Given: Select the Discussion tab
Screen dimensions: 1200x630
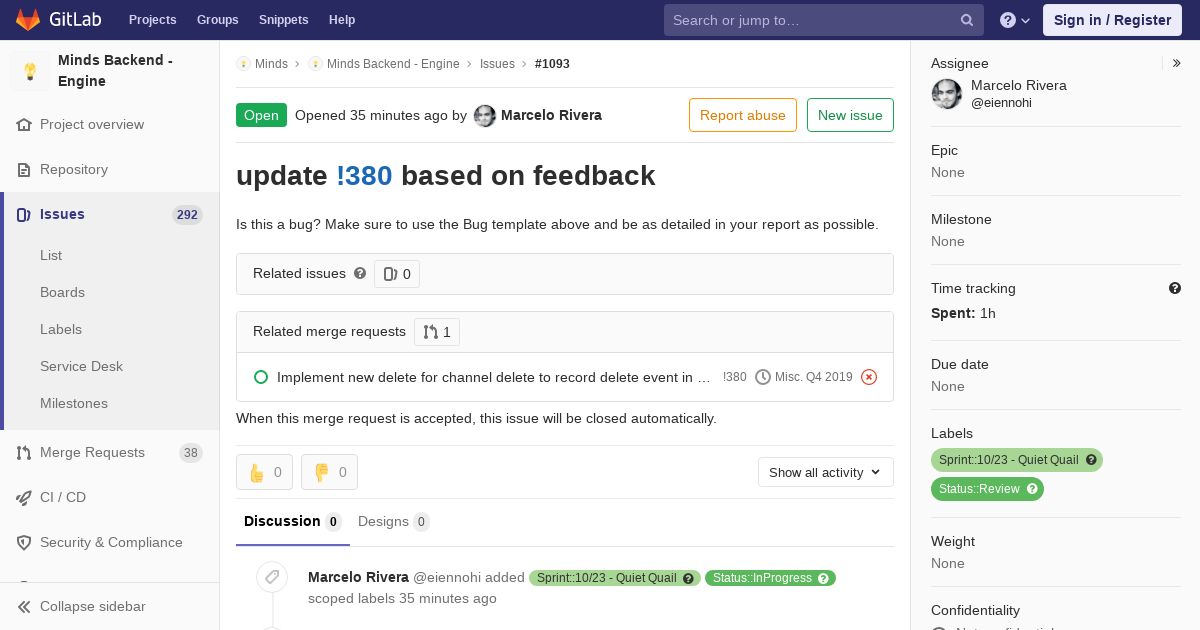Looking at the screenshot, I should pyautogui.click(x=292, y=521).
